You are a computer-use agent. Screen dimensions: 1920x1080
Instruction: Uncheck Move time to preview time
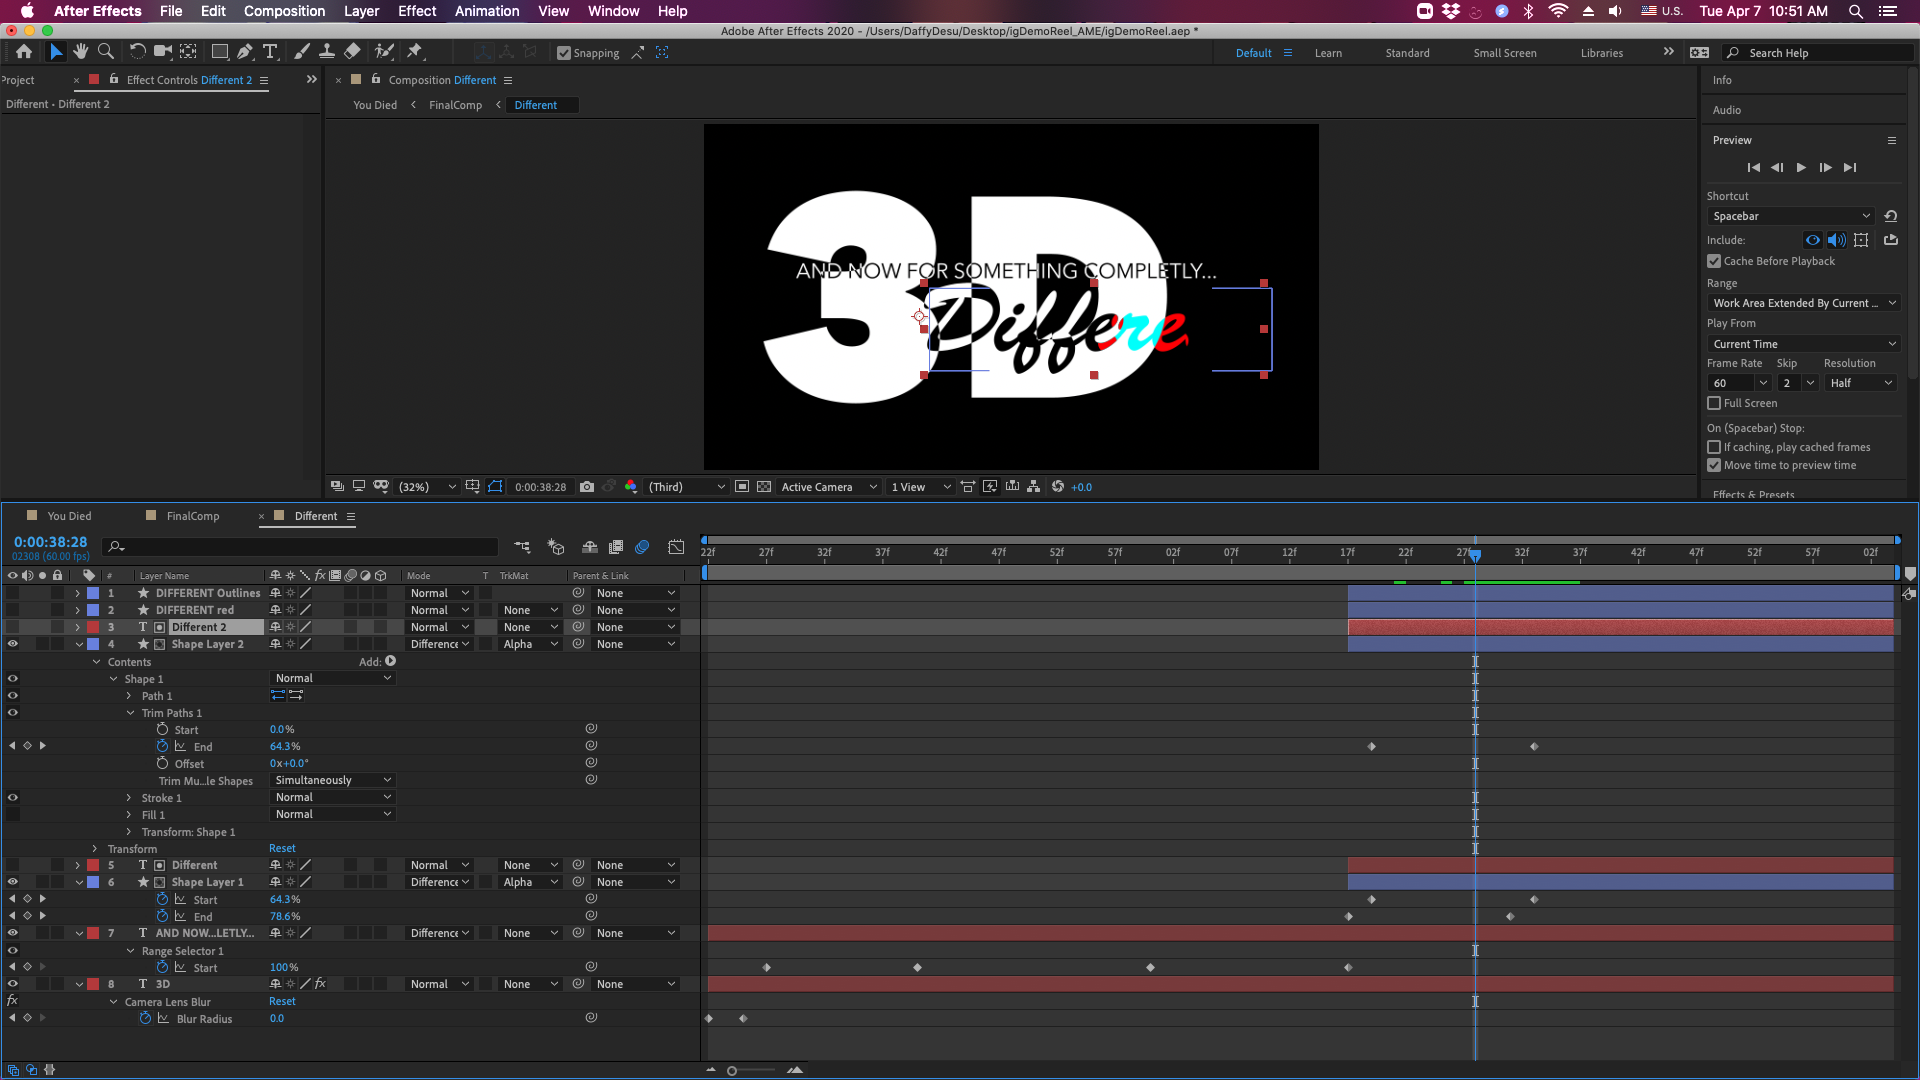coord(1714,465)
